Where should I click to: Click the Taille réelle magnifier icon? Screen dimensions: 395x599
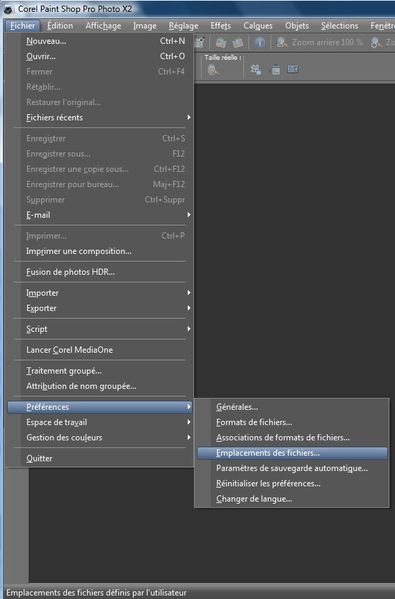[213, 70]
